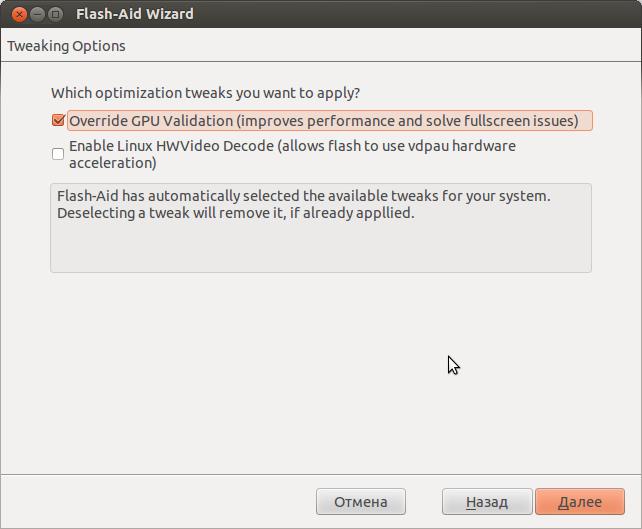642x529 pixels.
Task: Click the "Tweaking Options" page heading
Action: [66, 46]
